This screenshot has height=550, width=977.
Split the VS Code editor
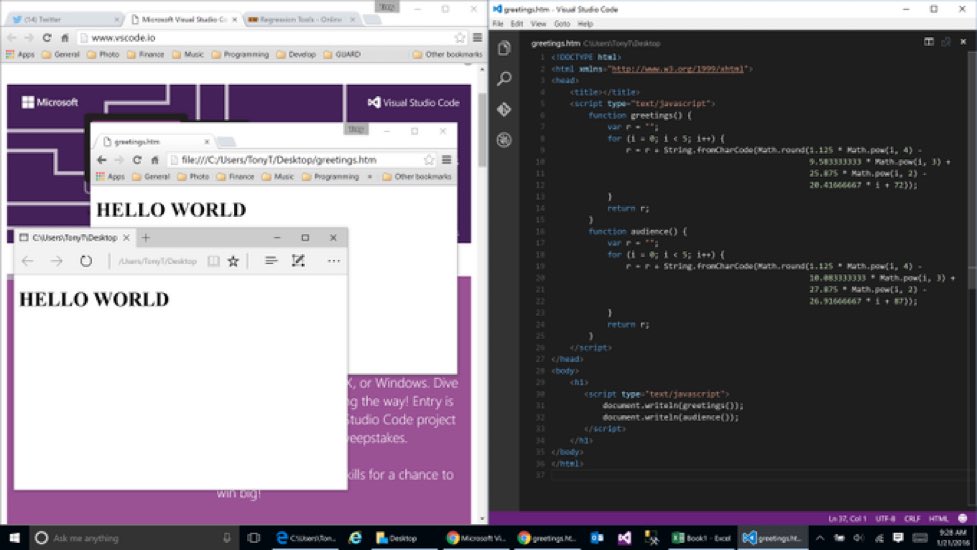point(928,42)
